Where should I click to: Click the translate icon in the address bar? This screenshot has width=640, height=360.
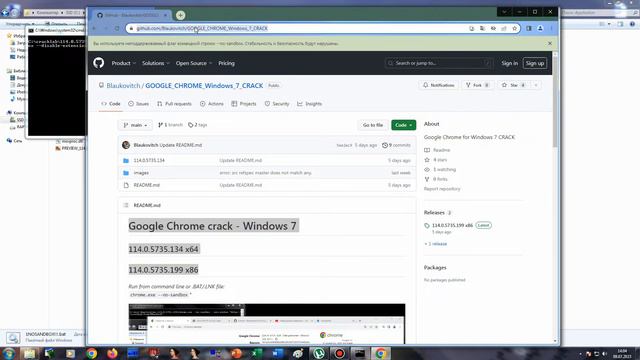pyautogui.click(x=482, y=28)
